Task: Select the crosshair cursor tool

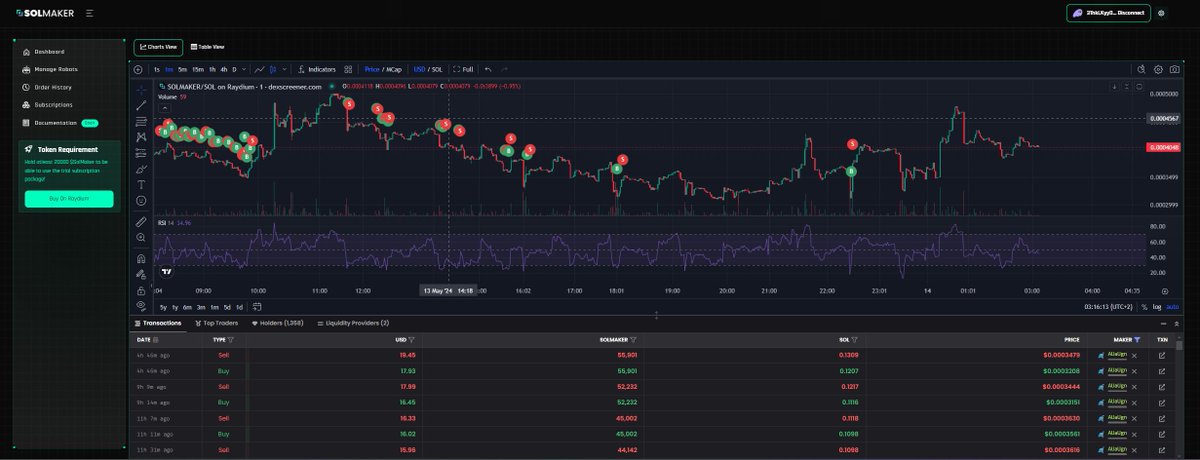Action: coord(141,89)
